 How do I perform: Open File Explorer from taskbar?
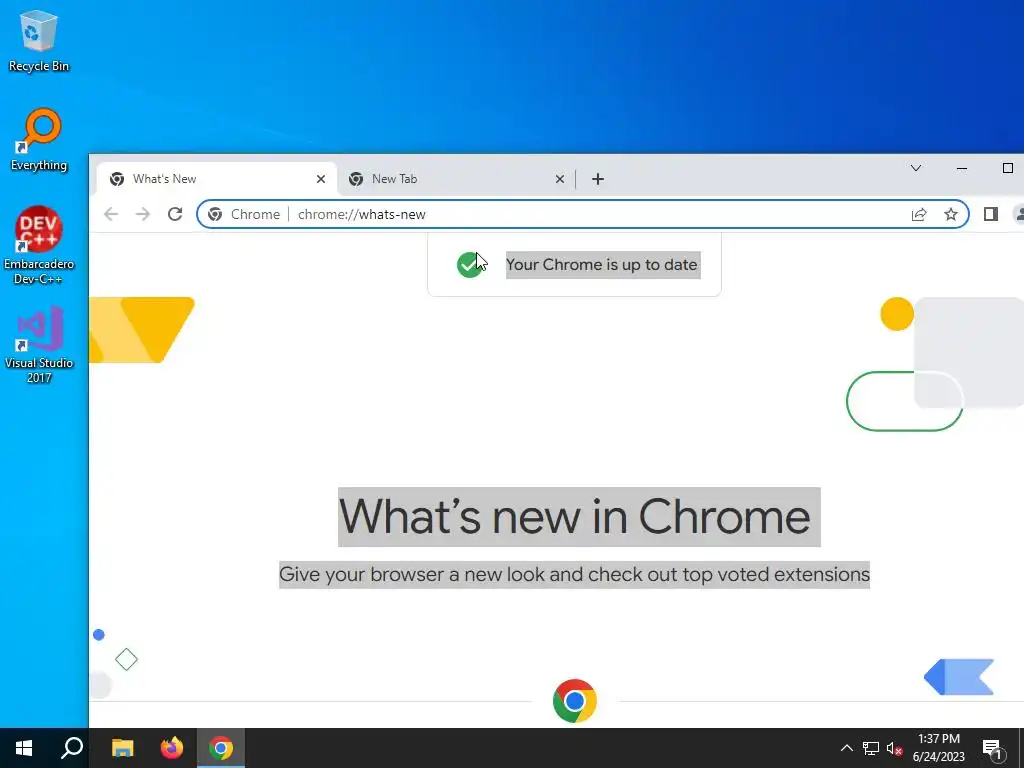point(122,748)
